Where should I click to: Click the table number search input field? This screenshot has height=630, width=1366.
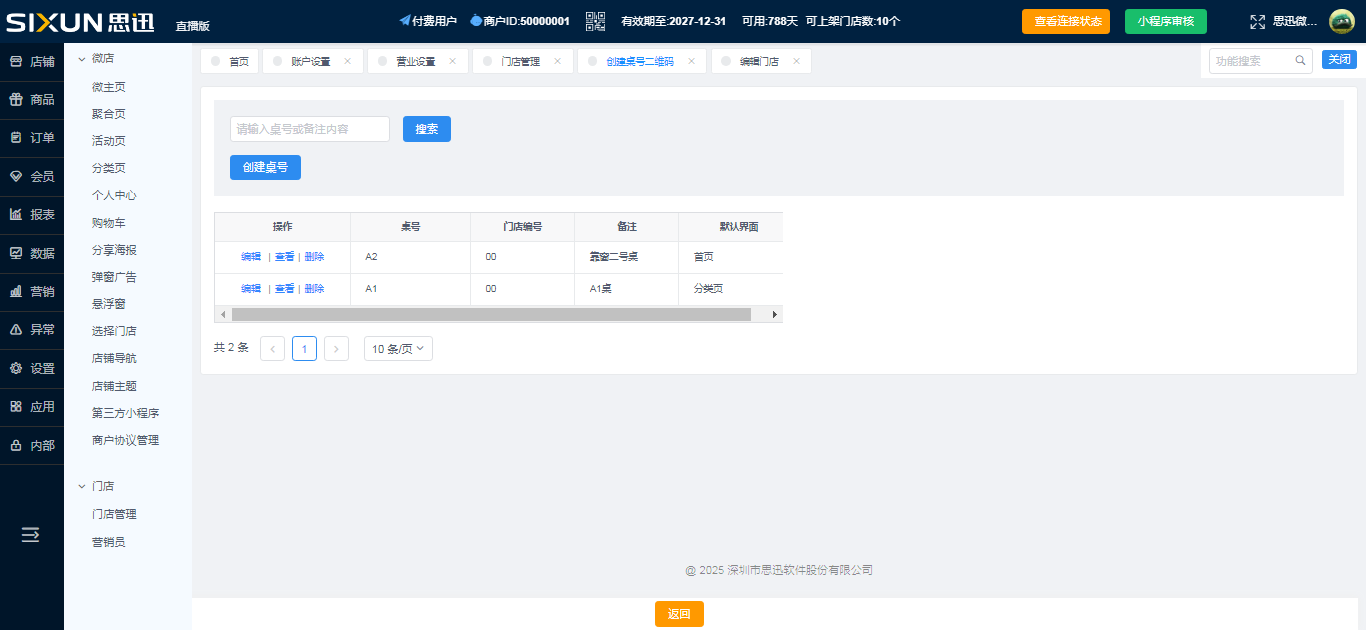(310, 129)
